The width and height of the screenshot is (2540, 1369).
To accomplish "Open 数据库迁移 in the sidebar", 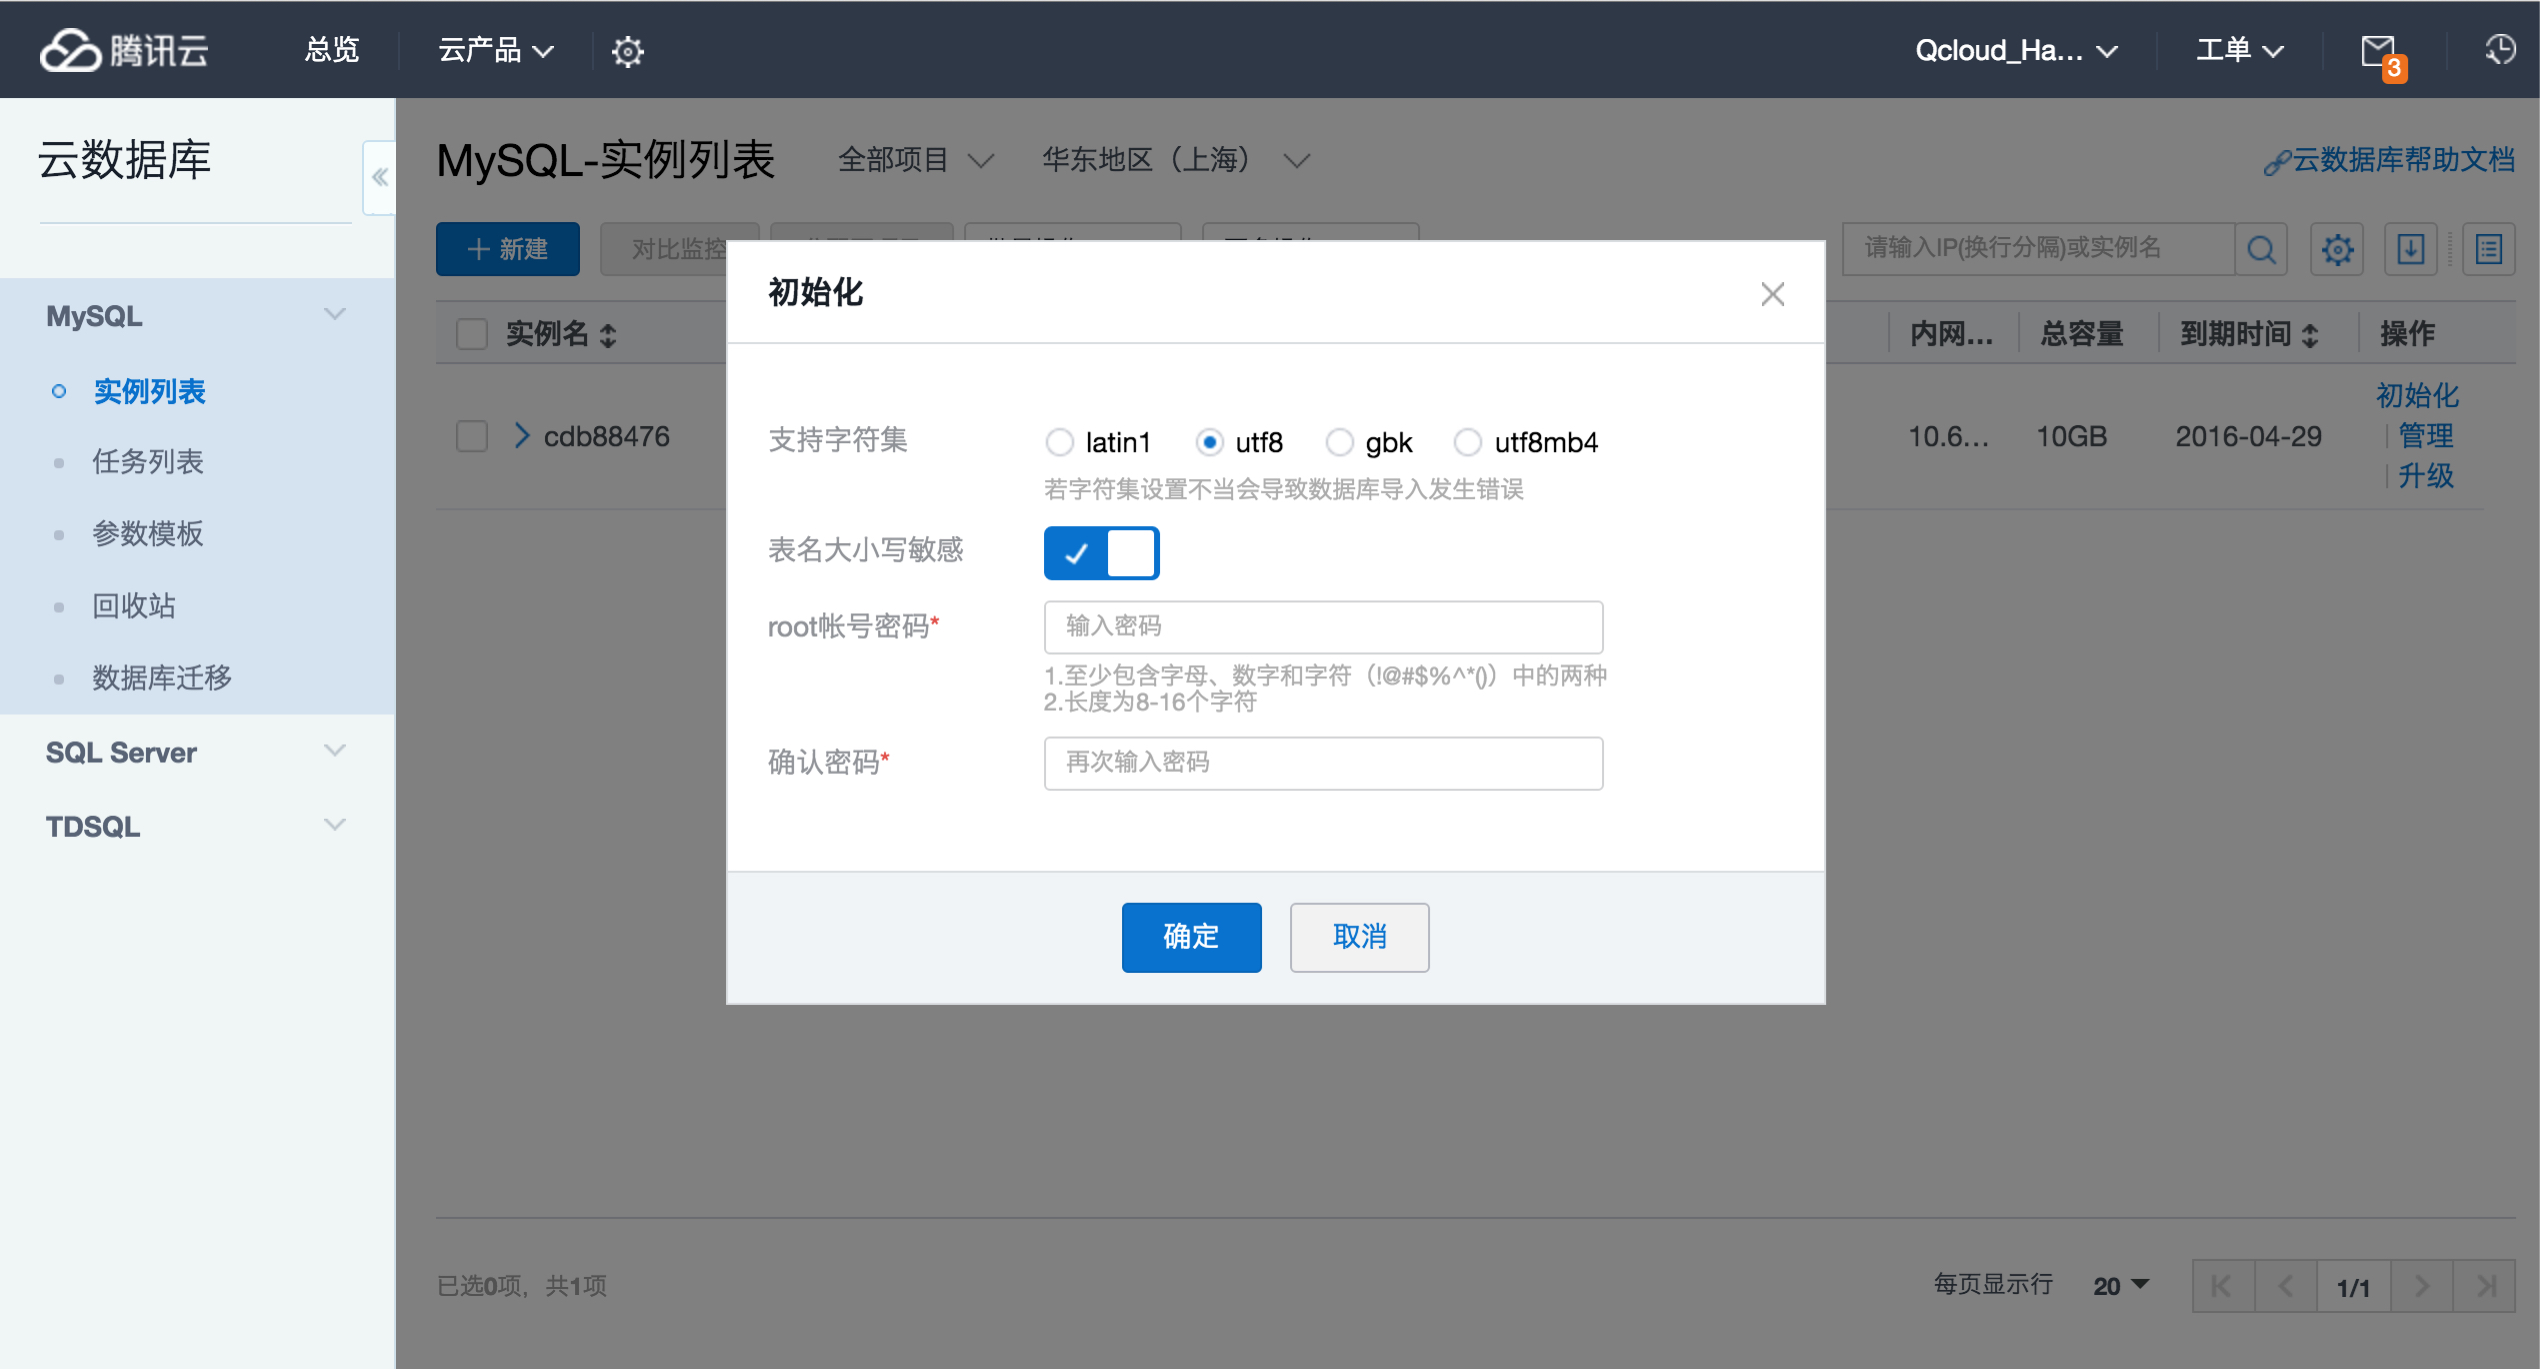I will pyautogui.click(x=162, y=678).
